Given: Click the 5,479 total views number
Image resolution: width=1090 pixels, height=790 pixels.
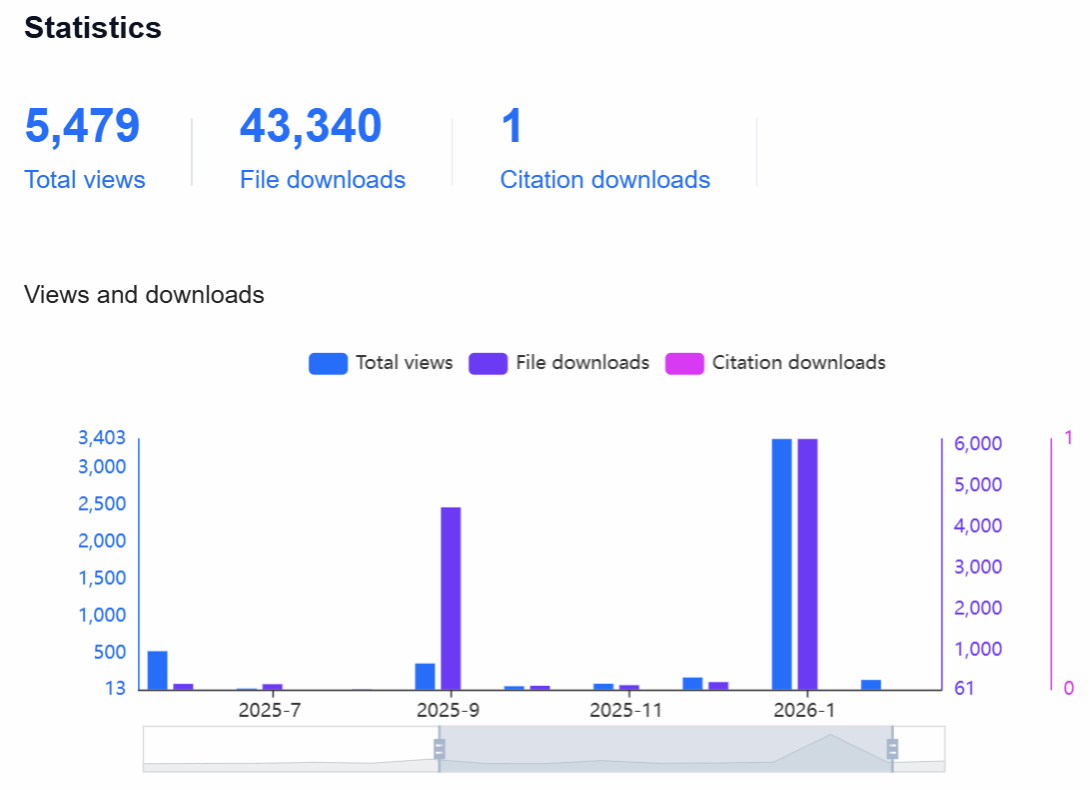Looking at the screenshot, I should [82, 127].
